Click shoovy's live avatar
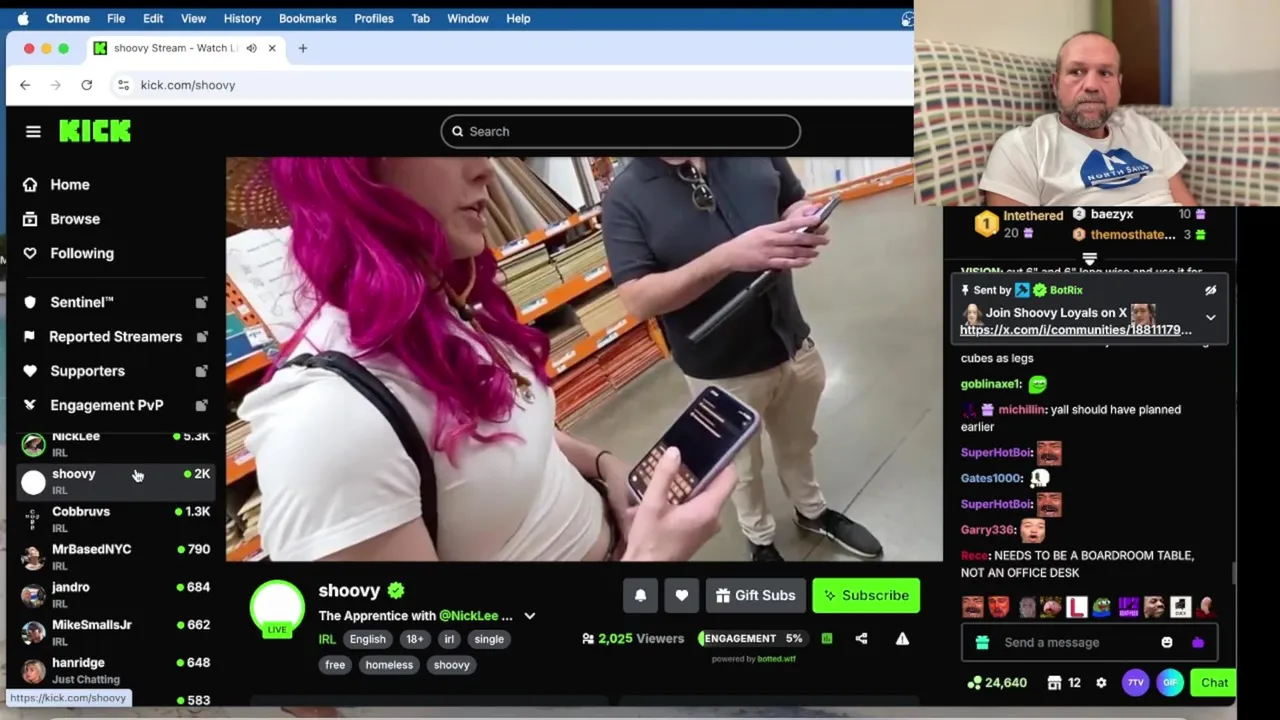The width and height of the screenshot is (1280, 720). (277, 608)
